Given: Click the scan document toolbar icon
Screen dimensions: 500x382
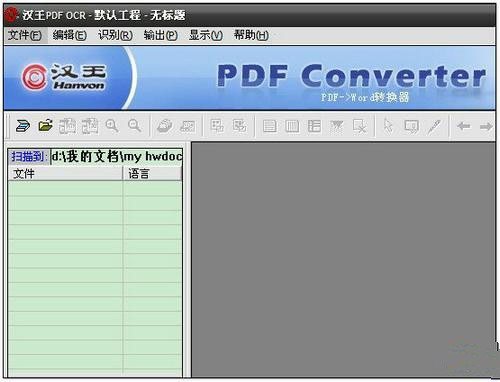Looking at the screenshot, I should point(23,126).
